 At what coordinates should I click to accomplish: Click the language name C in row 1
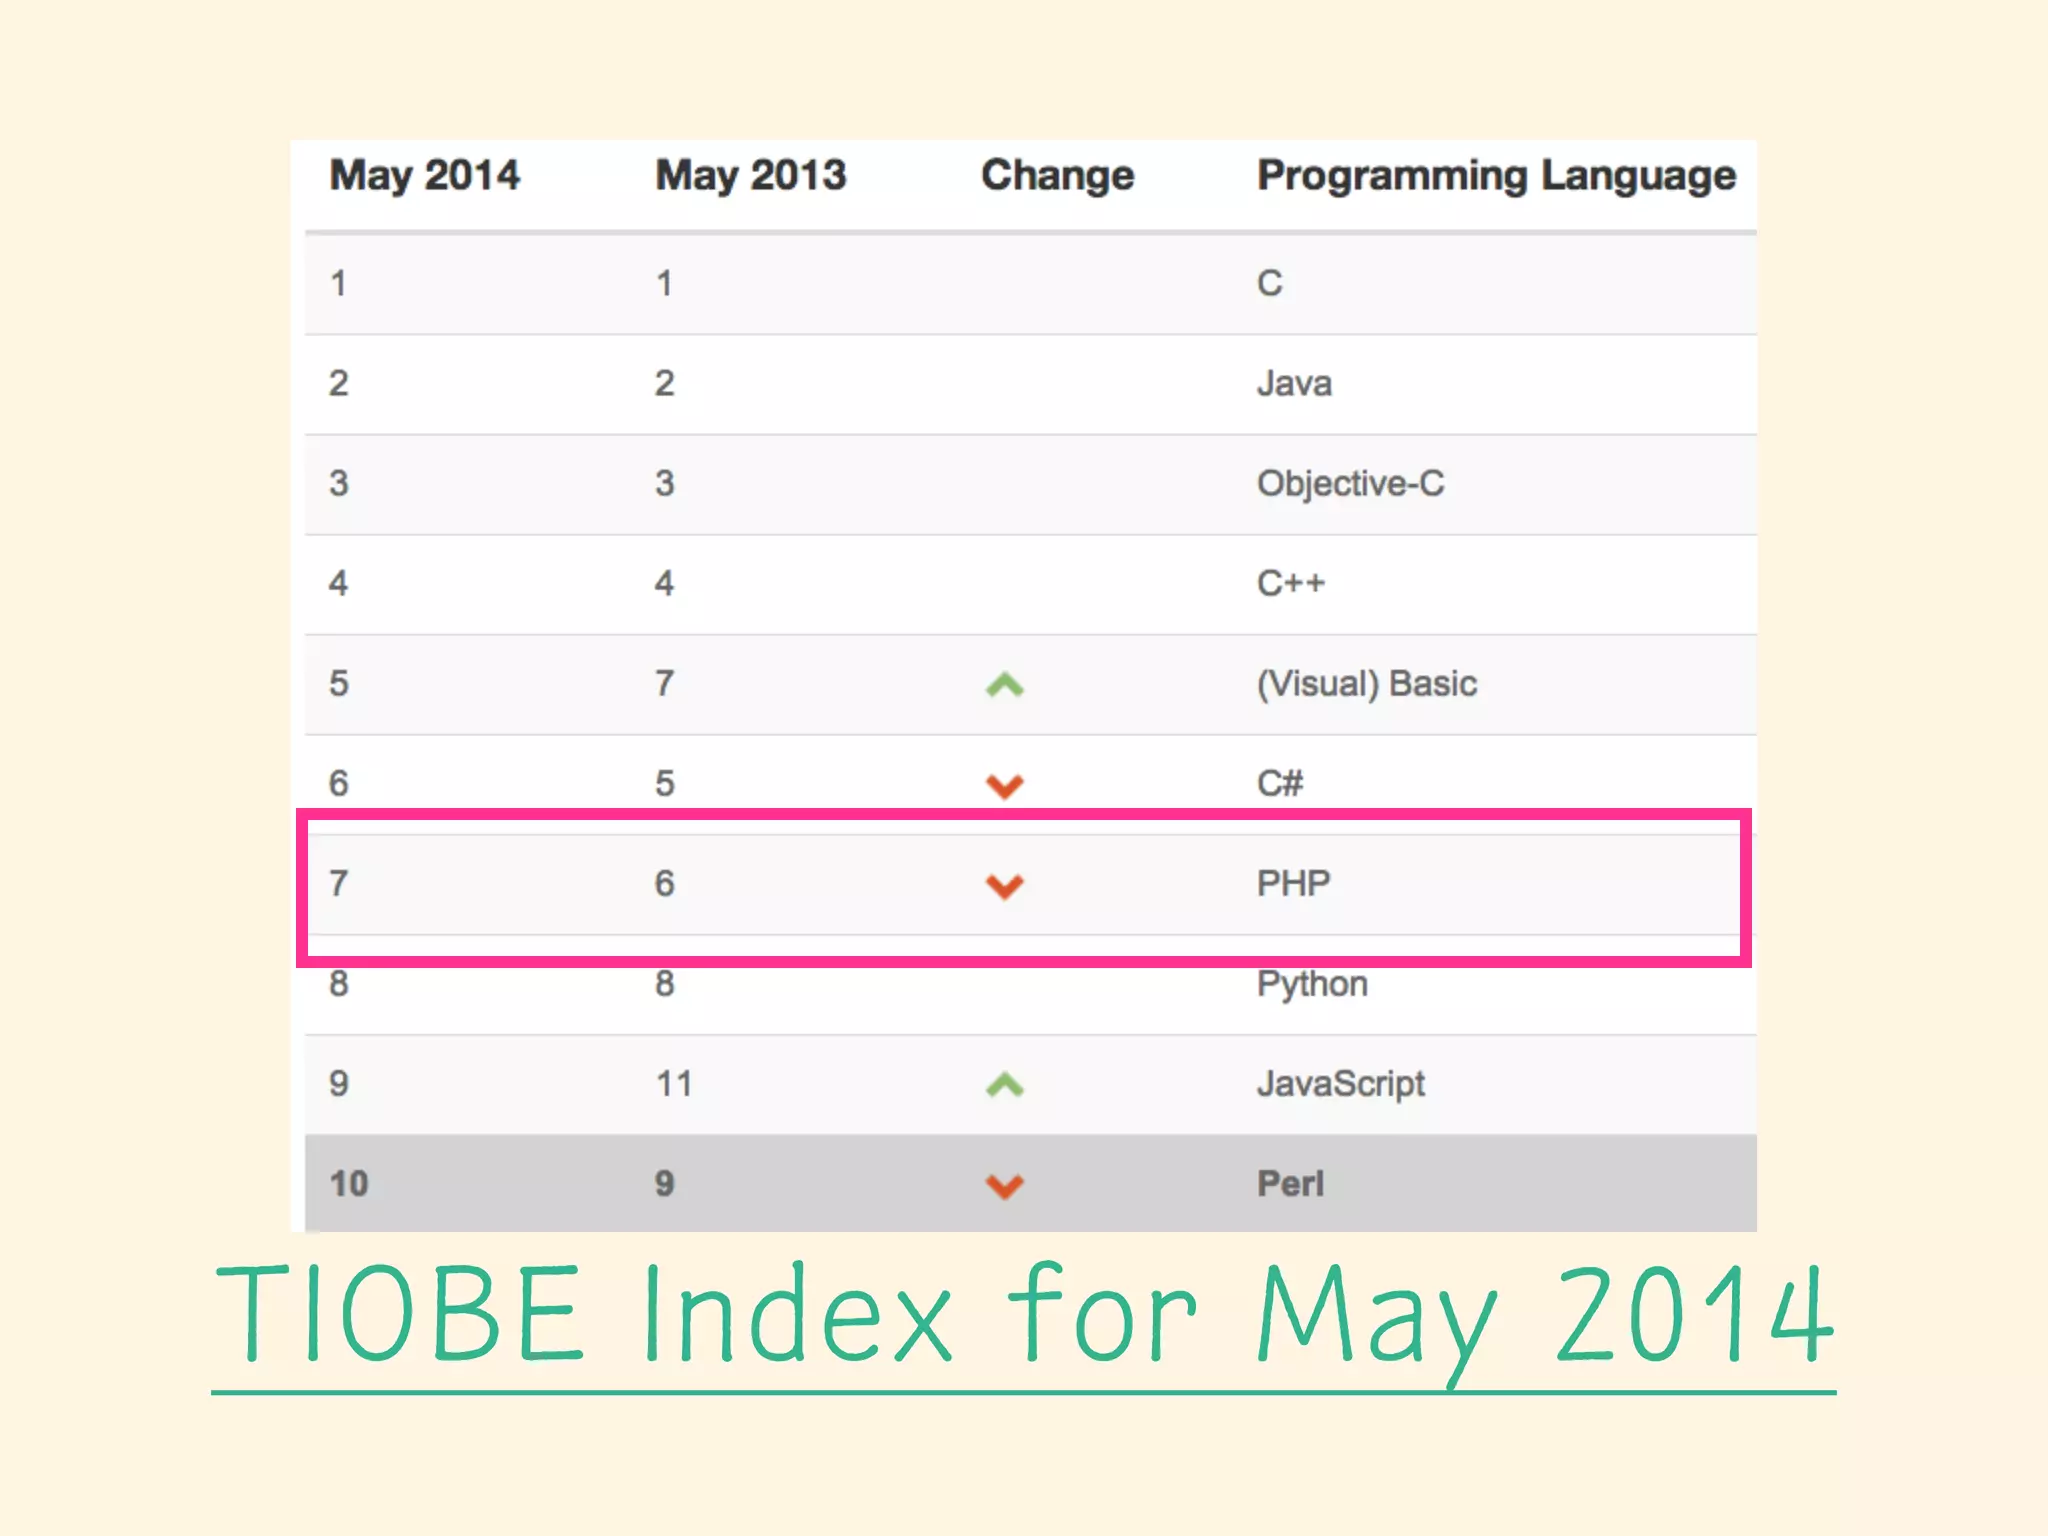pyautogui.click(x=1269, y=283)
